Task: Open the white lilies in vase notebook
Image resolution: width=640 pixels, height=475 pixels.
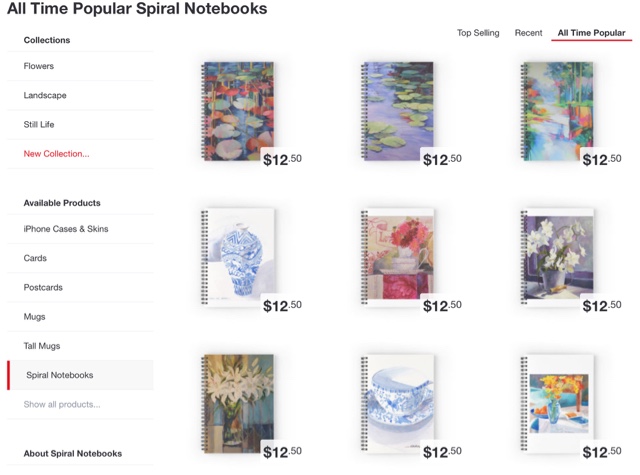Action: coord(238,404)
